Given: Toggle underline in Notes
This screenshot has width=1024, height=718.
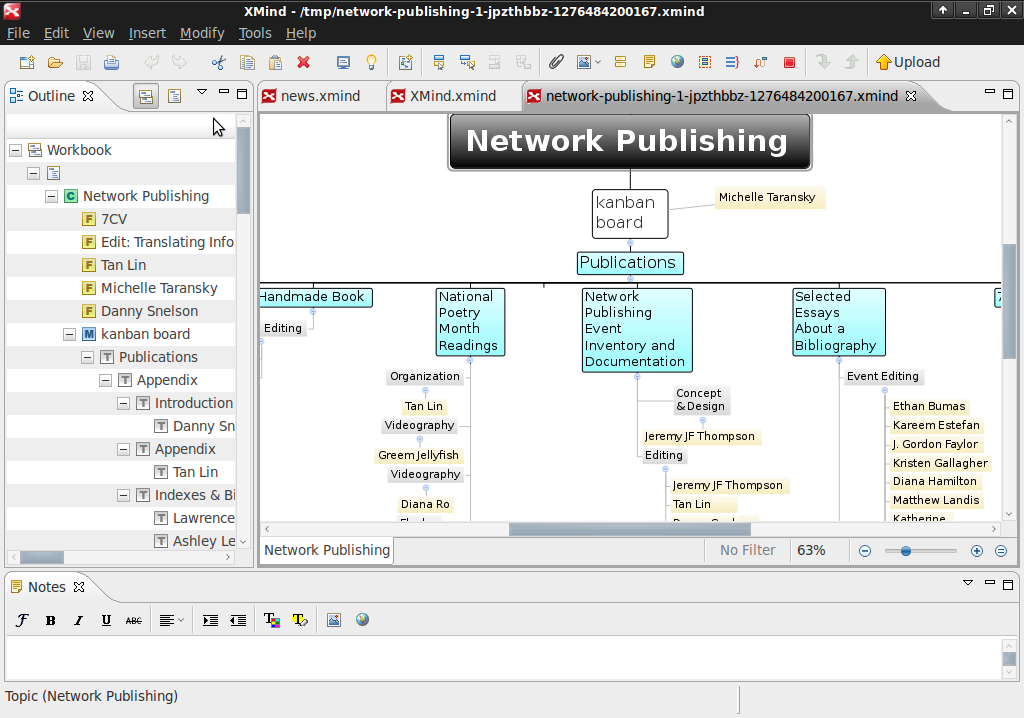Looking at the screenshot, I should tap(106, 620).
